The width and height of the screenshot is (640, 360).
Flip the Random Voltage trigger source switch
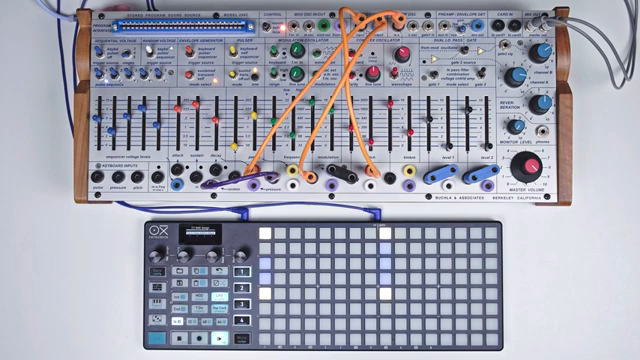click(150, 52)
